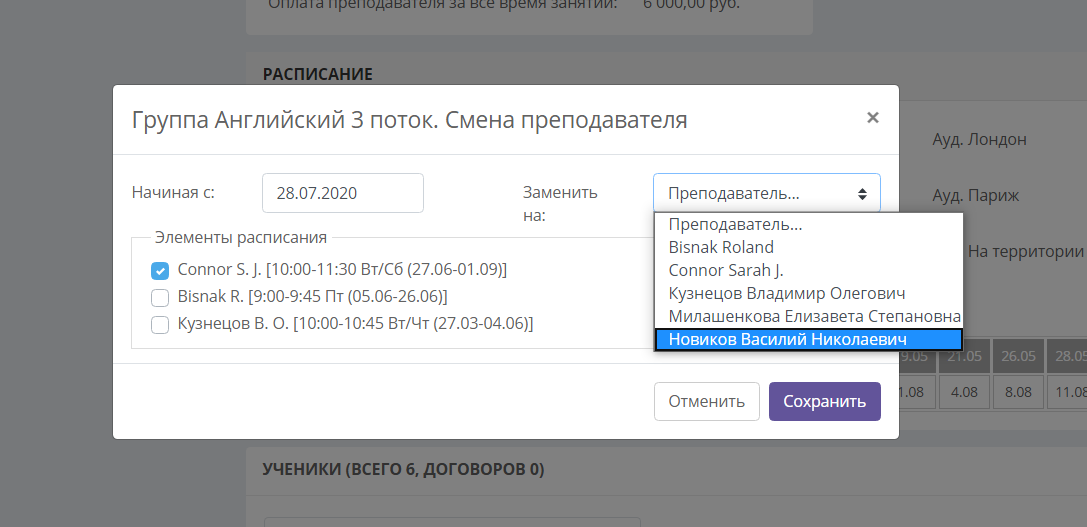Uncheck Connor S. J. schedule element checkbox
The height and width of the screenshot is (527, 1087).
[159, 270]
